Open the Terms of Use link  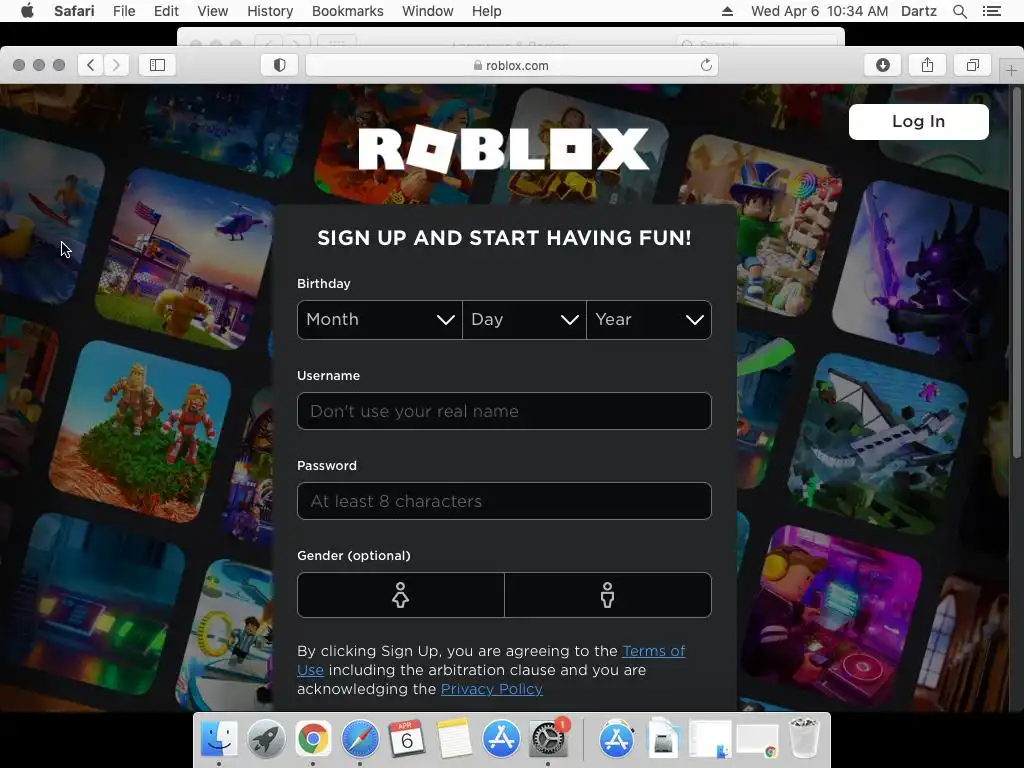tap(654, 651)
